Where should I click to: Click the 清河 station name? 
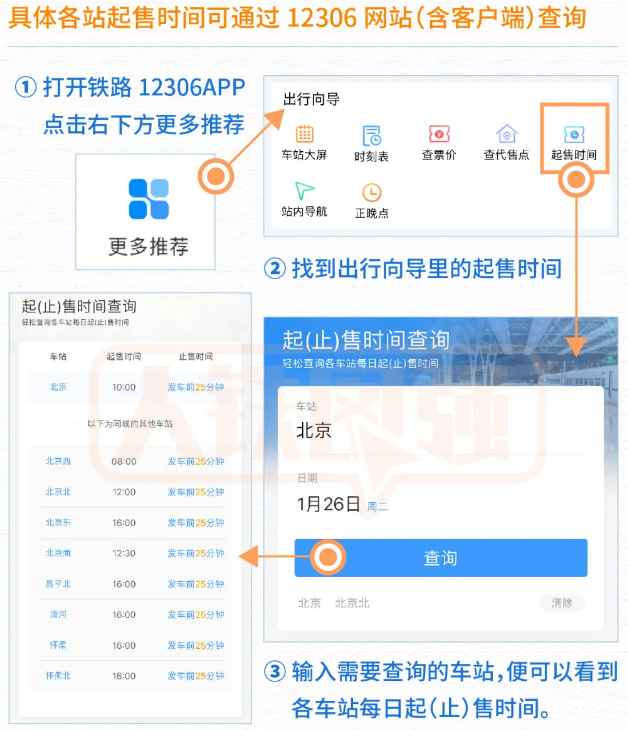point(58,615)
